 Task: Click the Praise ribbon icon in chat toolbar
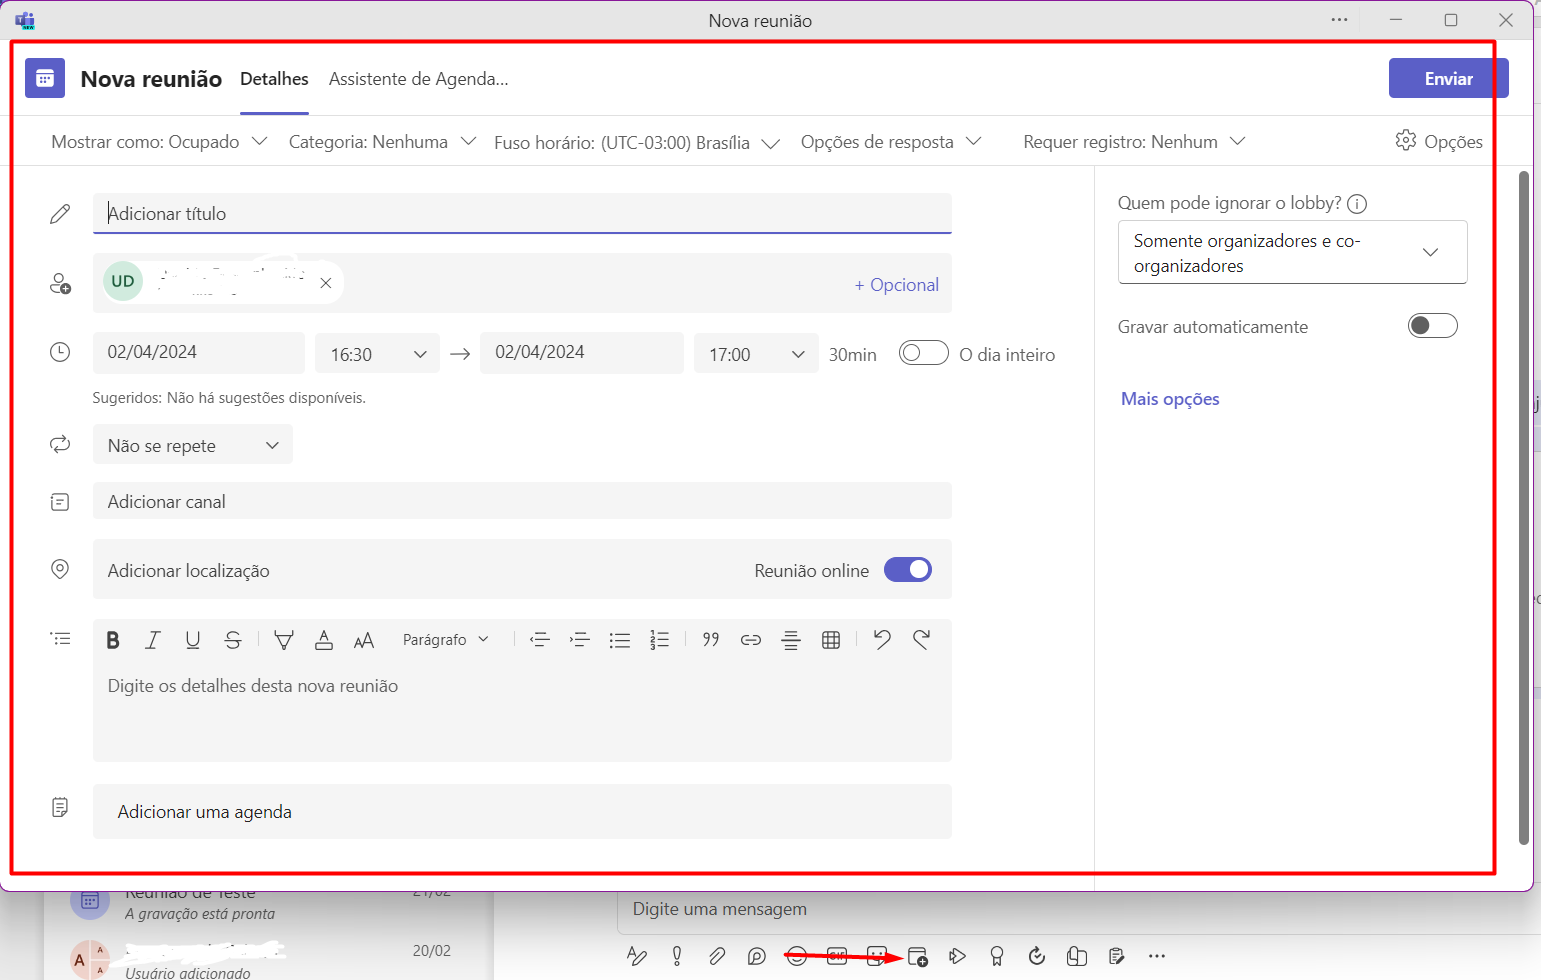click(997, 956)
